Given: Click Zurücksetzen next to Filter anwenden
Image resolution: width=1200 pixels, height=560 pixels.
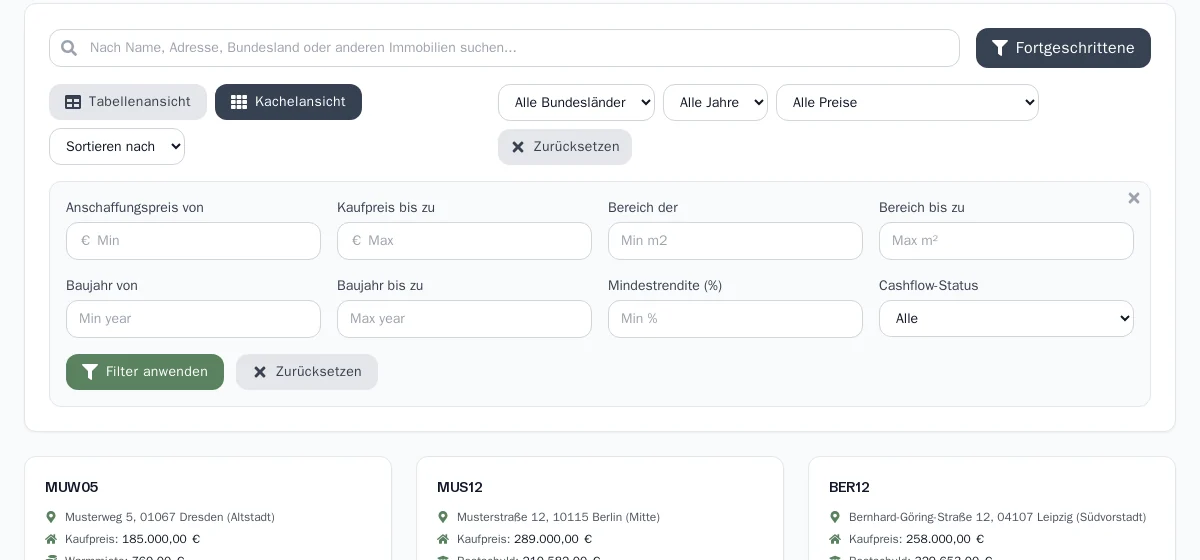Looking at the screenshot, I should [307, 372].
